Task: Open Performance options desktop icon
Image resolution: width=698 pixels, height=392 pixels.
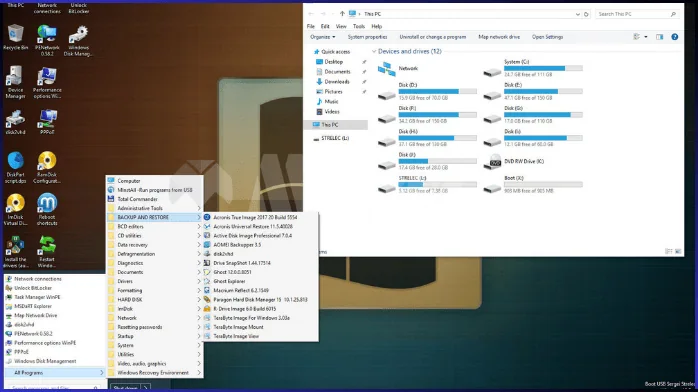Action: 47,83
